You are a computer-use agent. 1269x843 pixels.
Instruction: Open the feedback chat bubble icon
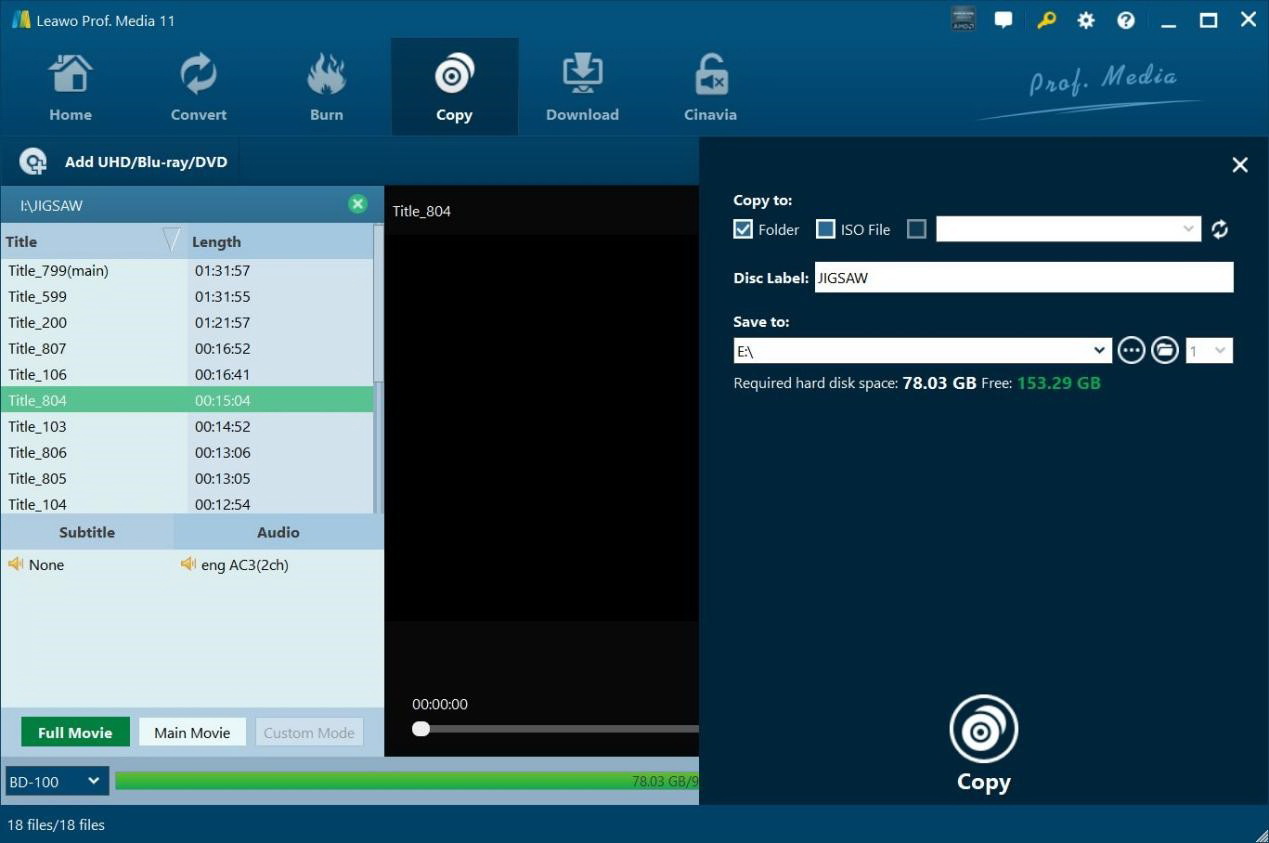1003,20
